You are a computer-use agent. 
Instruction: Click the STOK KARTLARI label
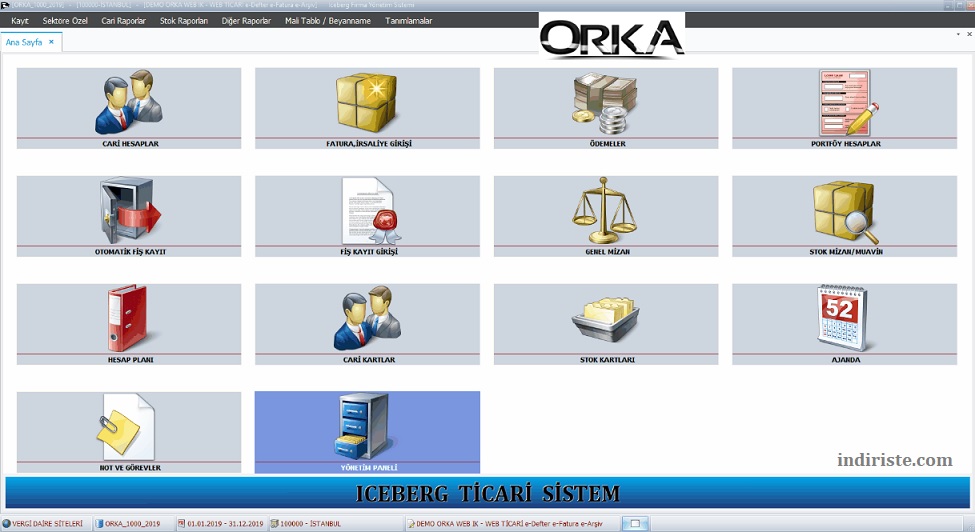pyautogui.click(x=608, y=360)
